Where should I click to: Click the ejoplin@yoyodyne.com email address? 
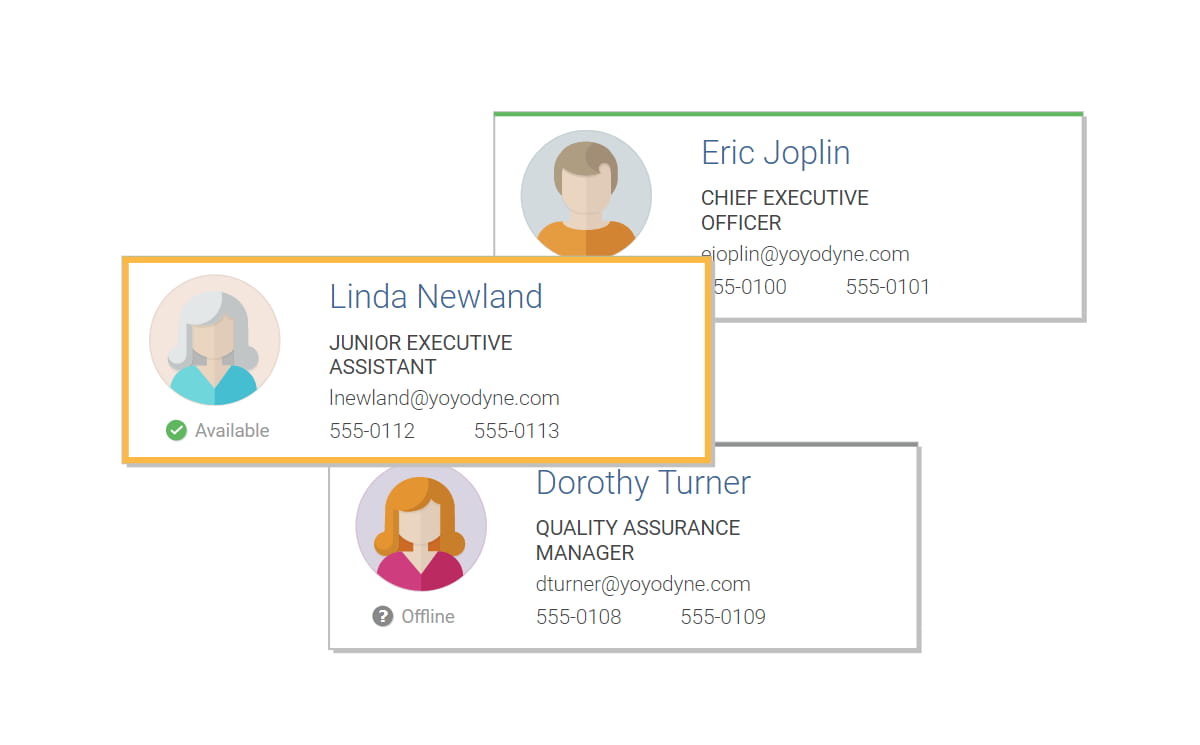click(808, 254)
